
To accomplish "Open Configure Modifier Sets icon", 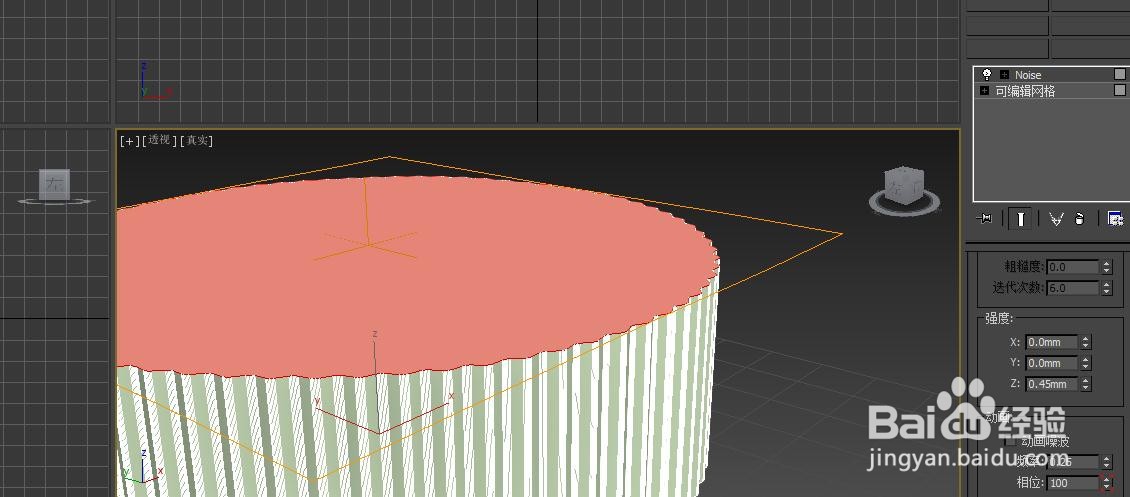I will click(1115, 219).
